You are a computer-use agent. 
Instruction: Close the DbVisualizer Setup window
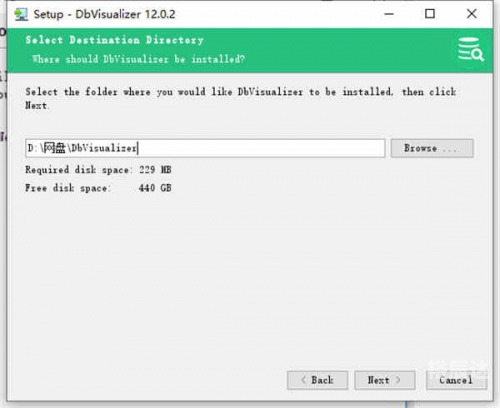point(471,14)
